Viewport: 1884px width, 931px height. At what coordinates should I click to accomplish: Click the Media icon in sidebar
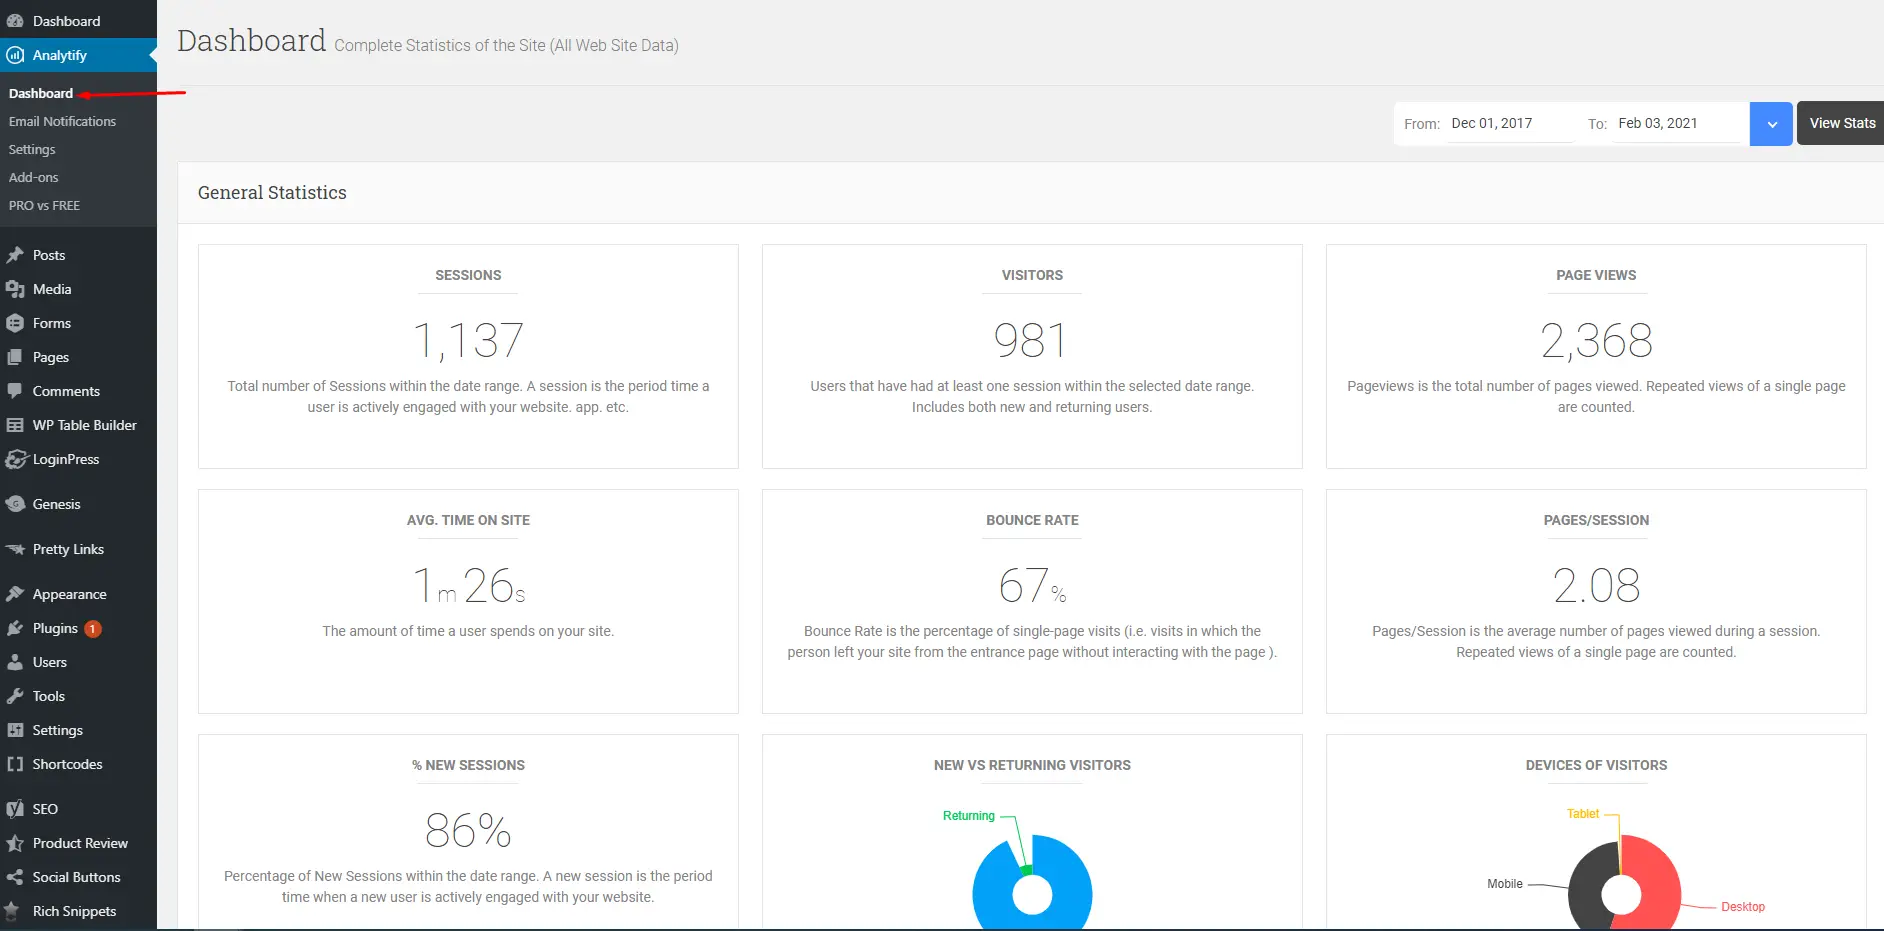pyautogui.click(x=15, y=289)
